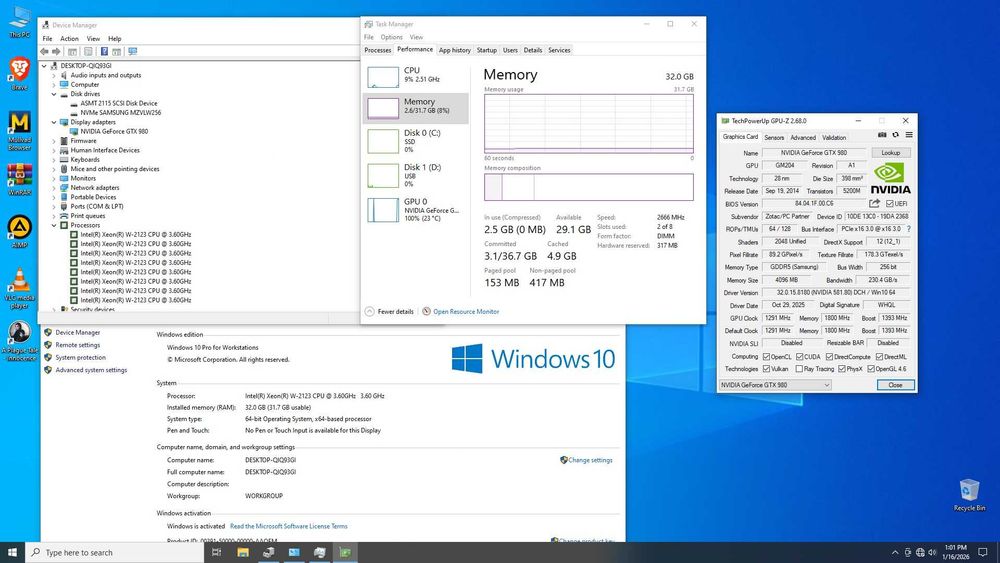Open the VLC media player desktop icon
1000x563 pixels.
click(x=19, y=288)
